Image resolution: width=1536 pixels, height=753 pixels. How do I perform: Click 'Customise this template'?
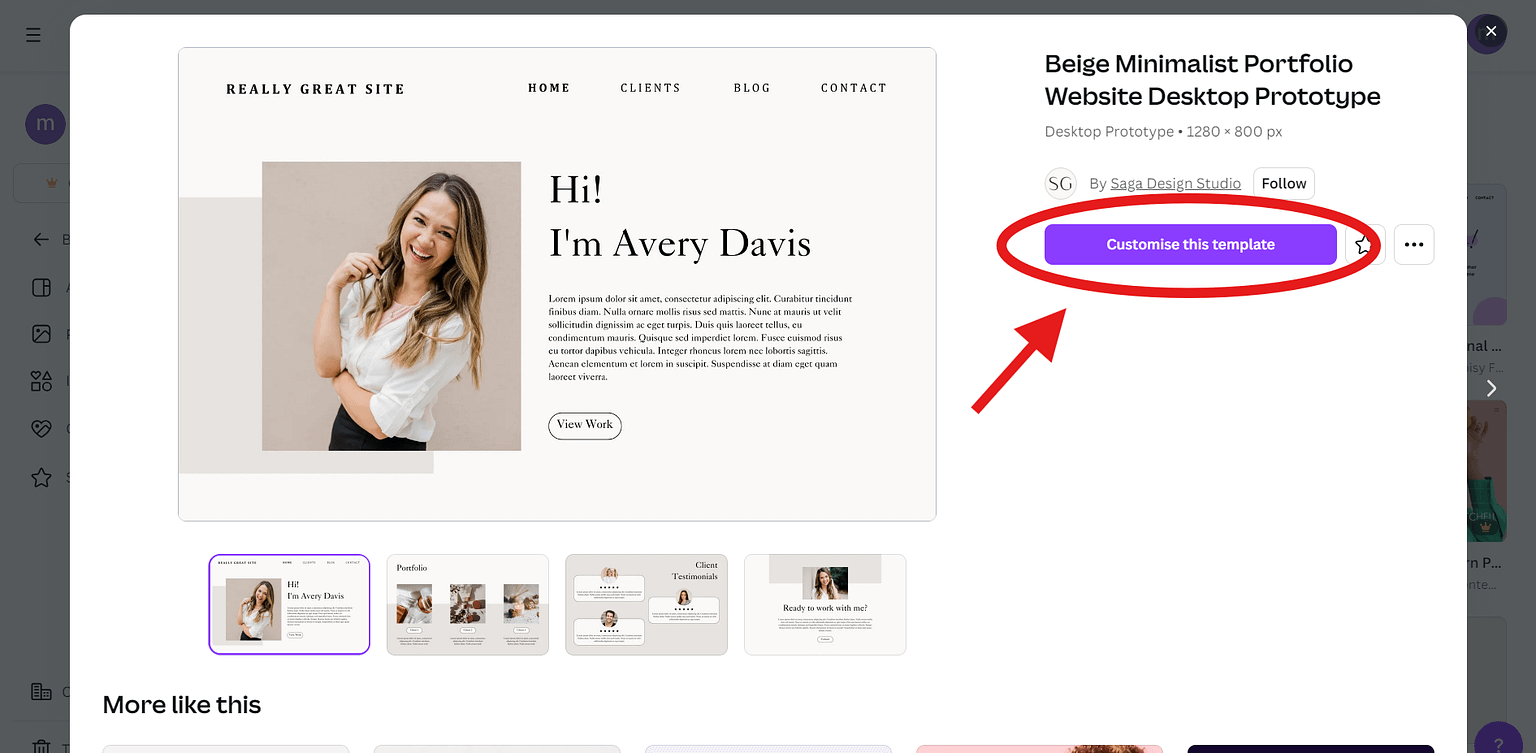pyautogui.click(x=1189, y=244)
